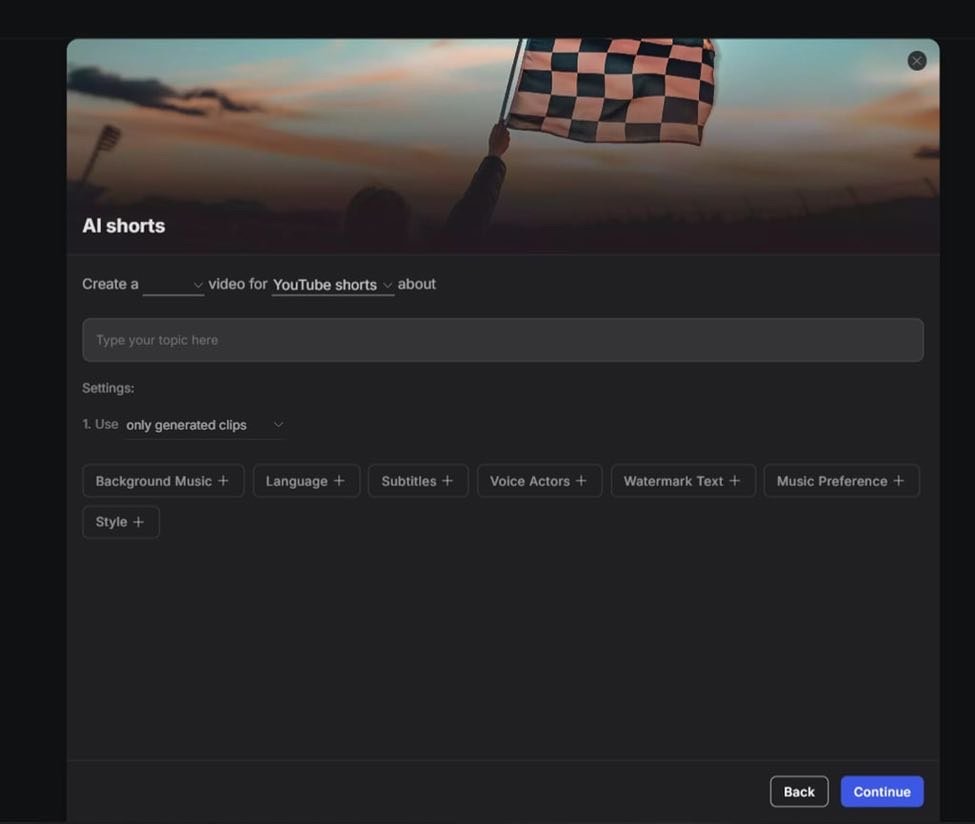Click the plus icon on Watermark Text

tap(734, 481)
